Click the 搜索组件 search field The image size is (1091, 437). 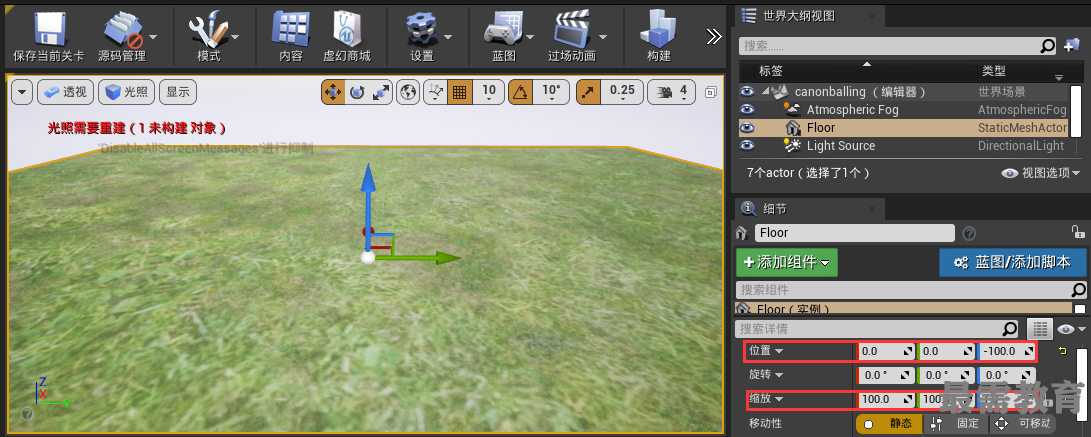(911, 289)
